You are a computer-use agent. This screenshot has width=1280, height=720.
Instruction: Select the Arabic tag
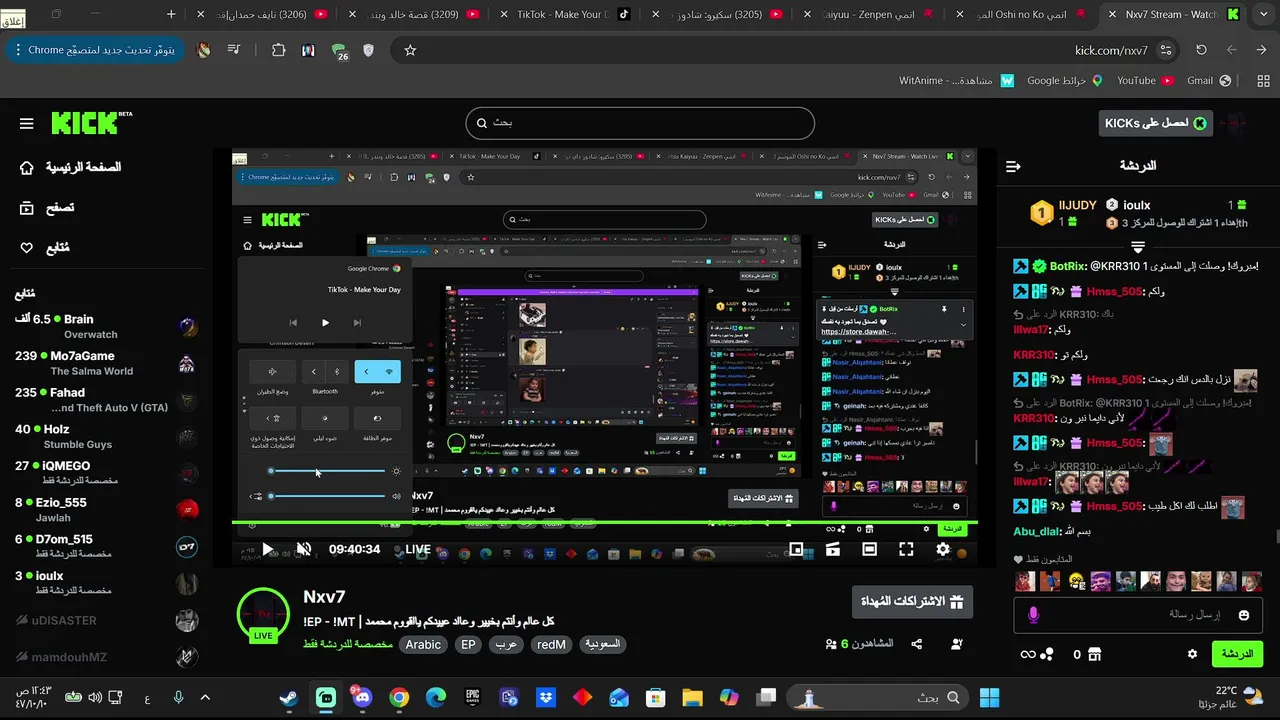coord(423,645)
